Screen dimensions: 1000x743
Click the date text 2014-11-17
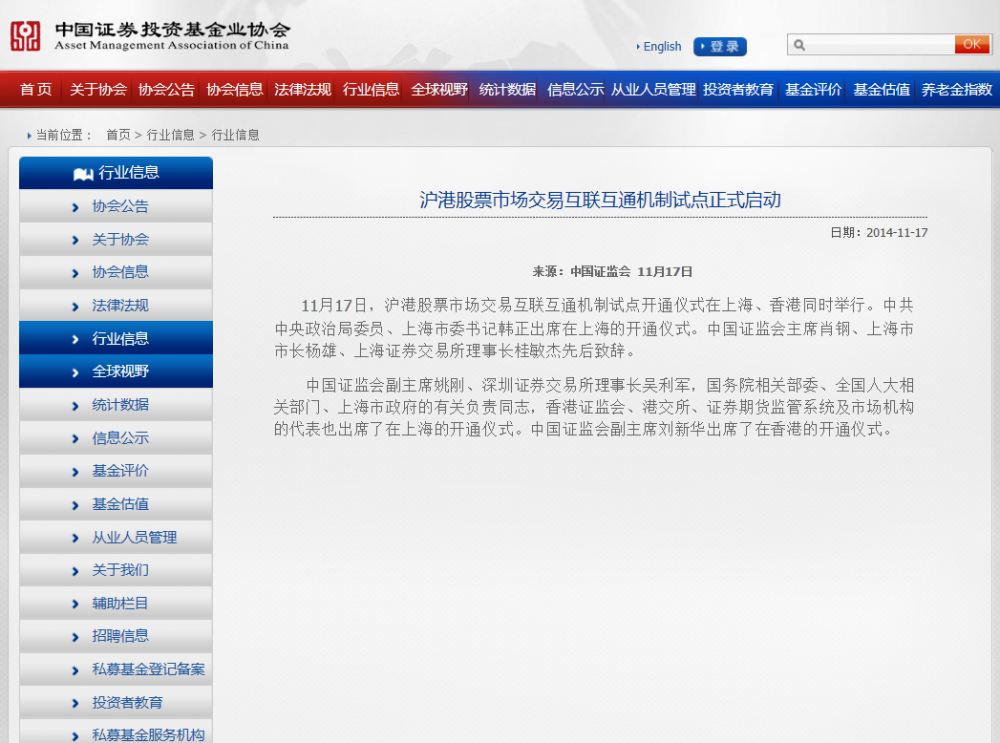pos(897,233)
